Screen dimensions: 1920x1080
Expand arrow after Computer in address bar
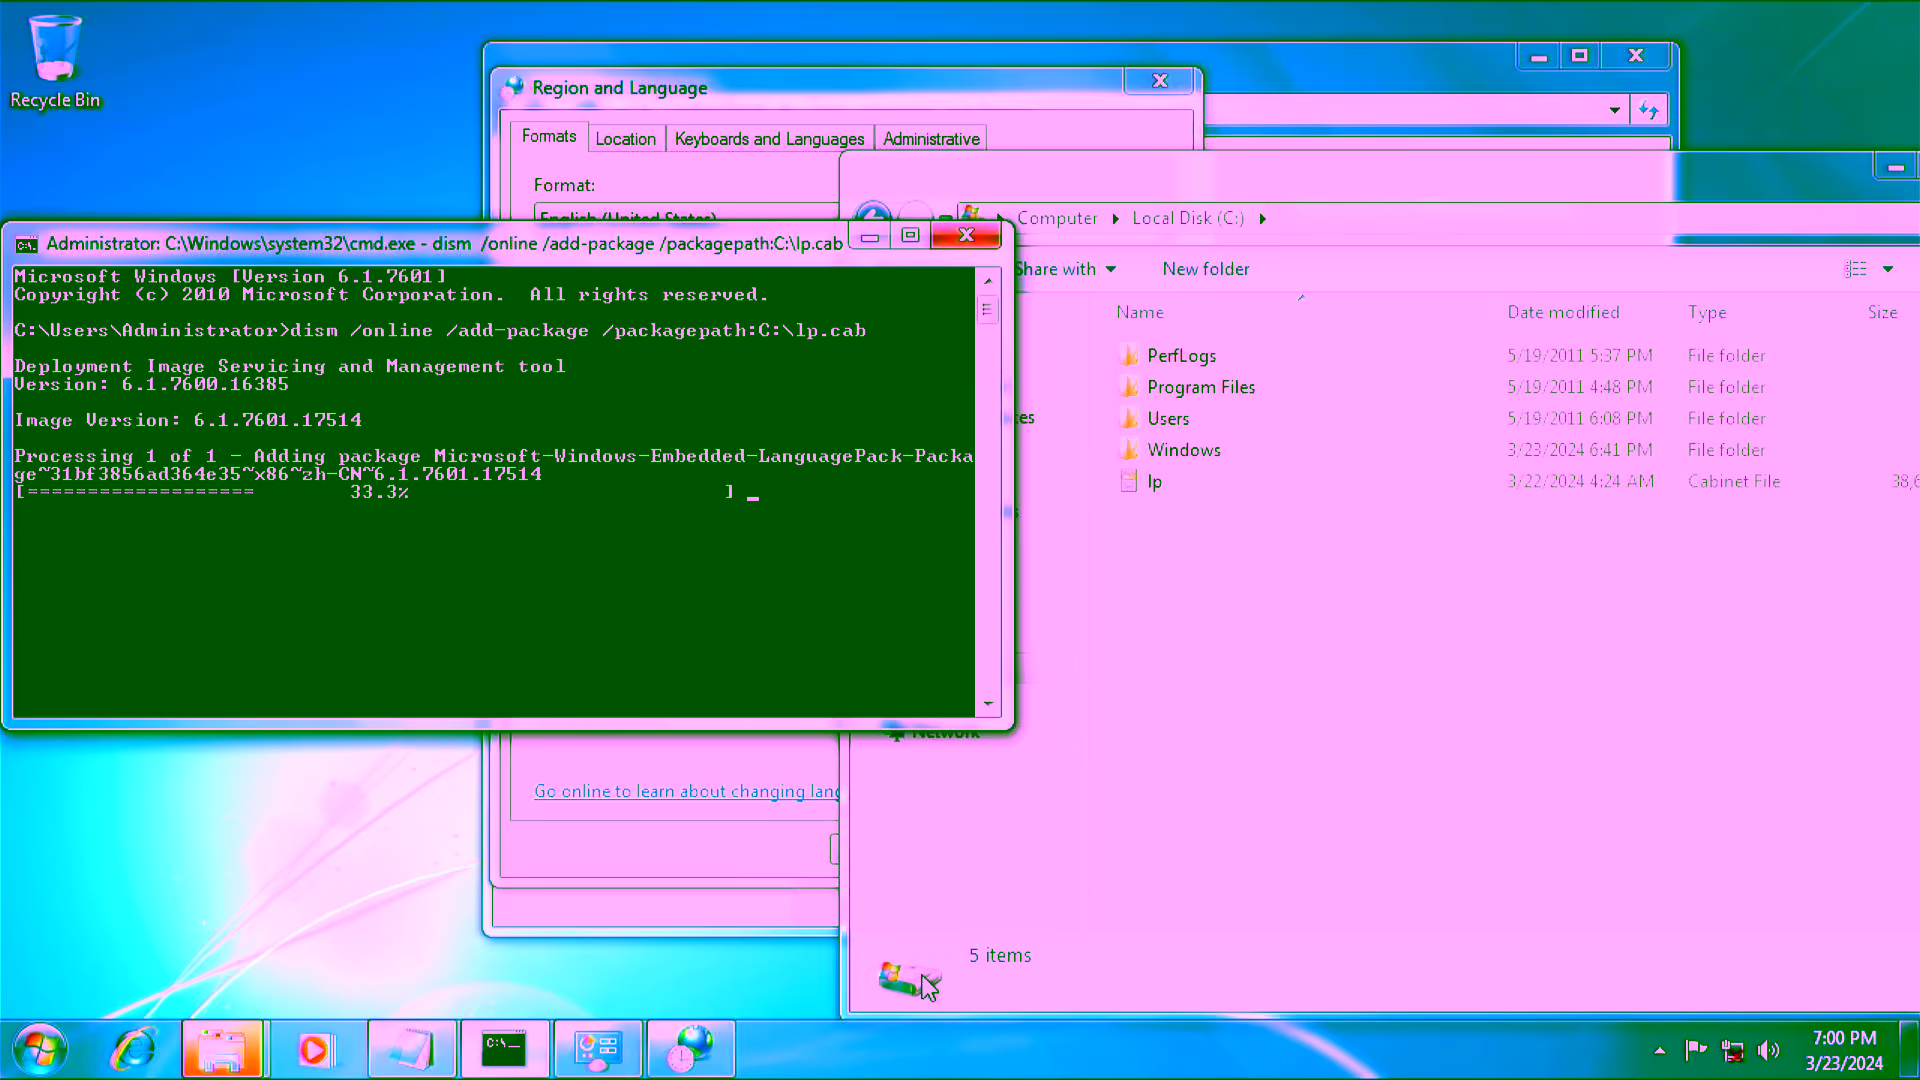point(1115,218)
